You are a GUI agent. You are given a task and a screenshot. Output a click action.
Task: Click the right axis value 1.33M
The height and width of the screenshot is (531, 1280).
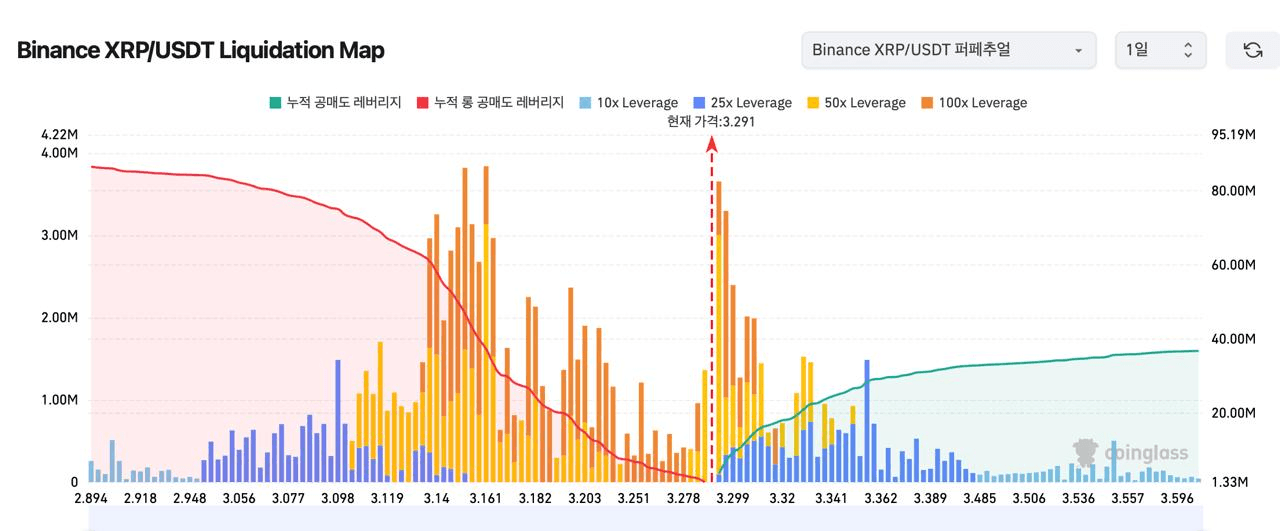(1229, 483)
